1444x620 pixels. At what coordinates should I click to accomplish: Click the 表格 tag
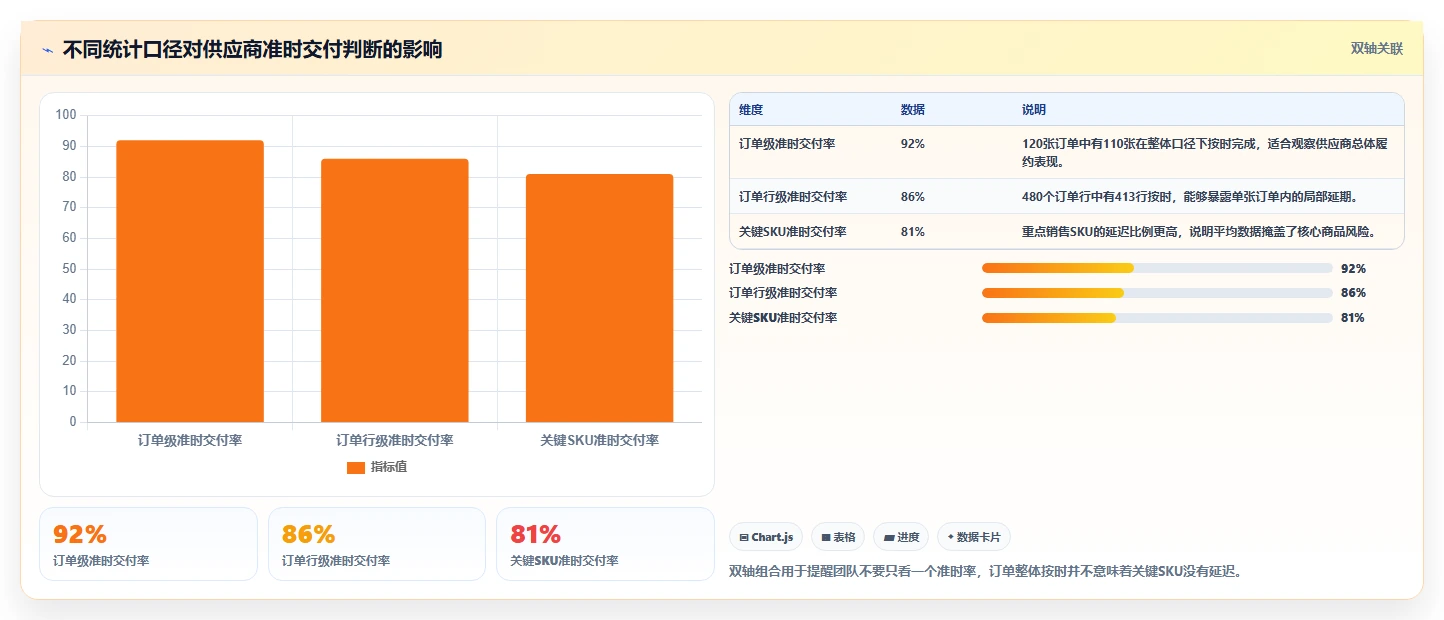(x=838, y=537)
